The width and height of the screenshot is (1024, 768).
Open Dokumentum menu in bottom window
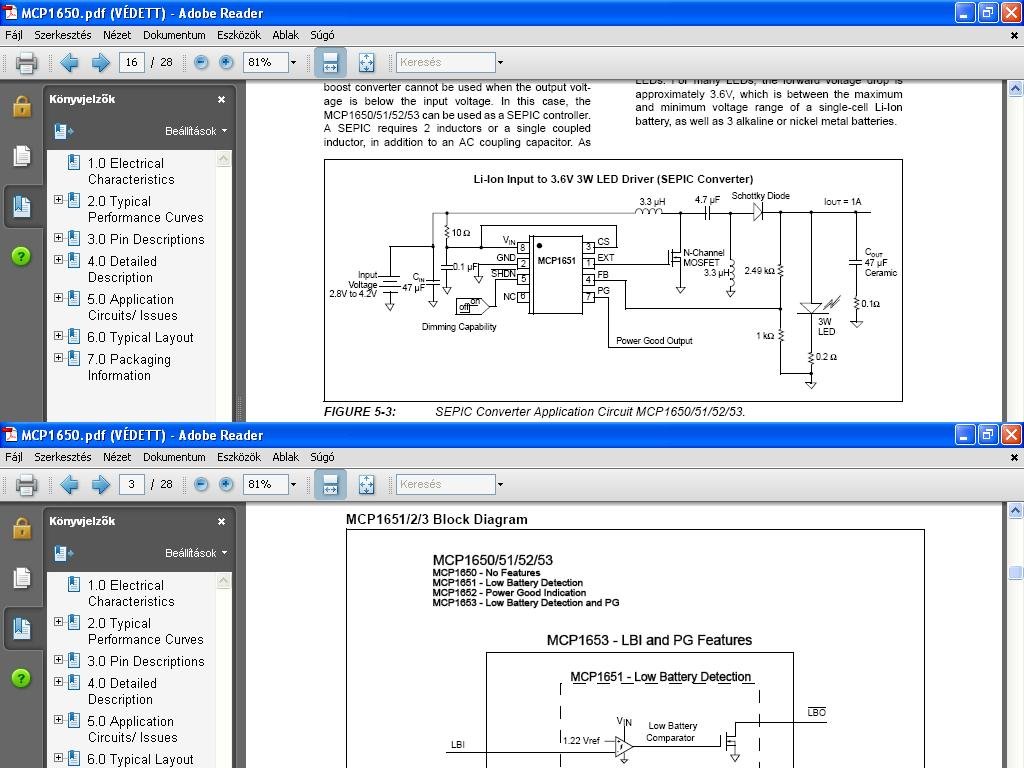pyautogui.click(x=174, y=457)
